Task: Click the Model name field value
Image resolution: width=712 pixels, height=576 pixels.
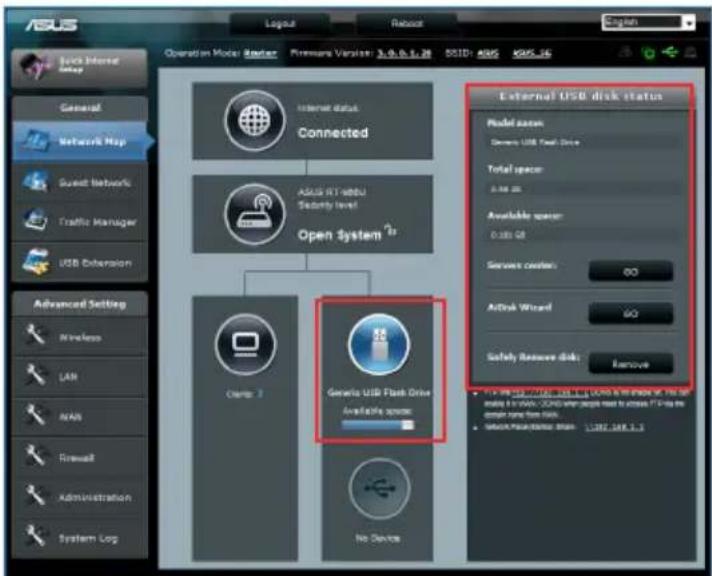Action: click(583, 142)
